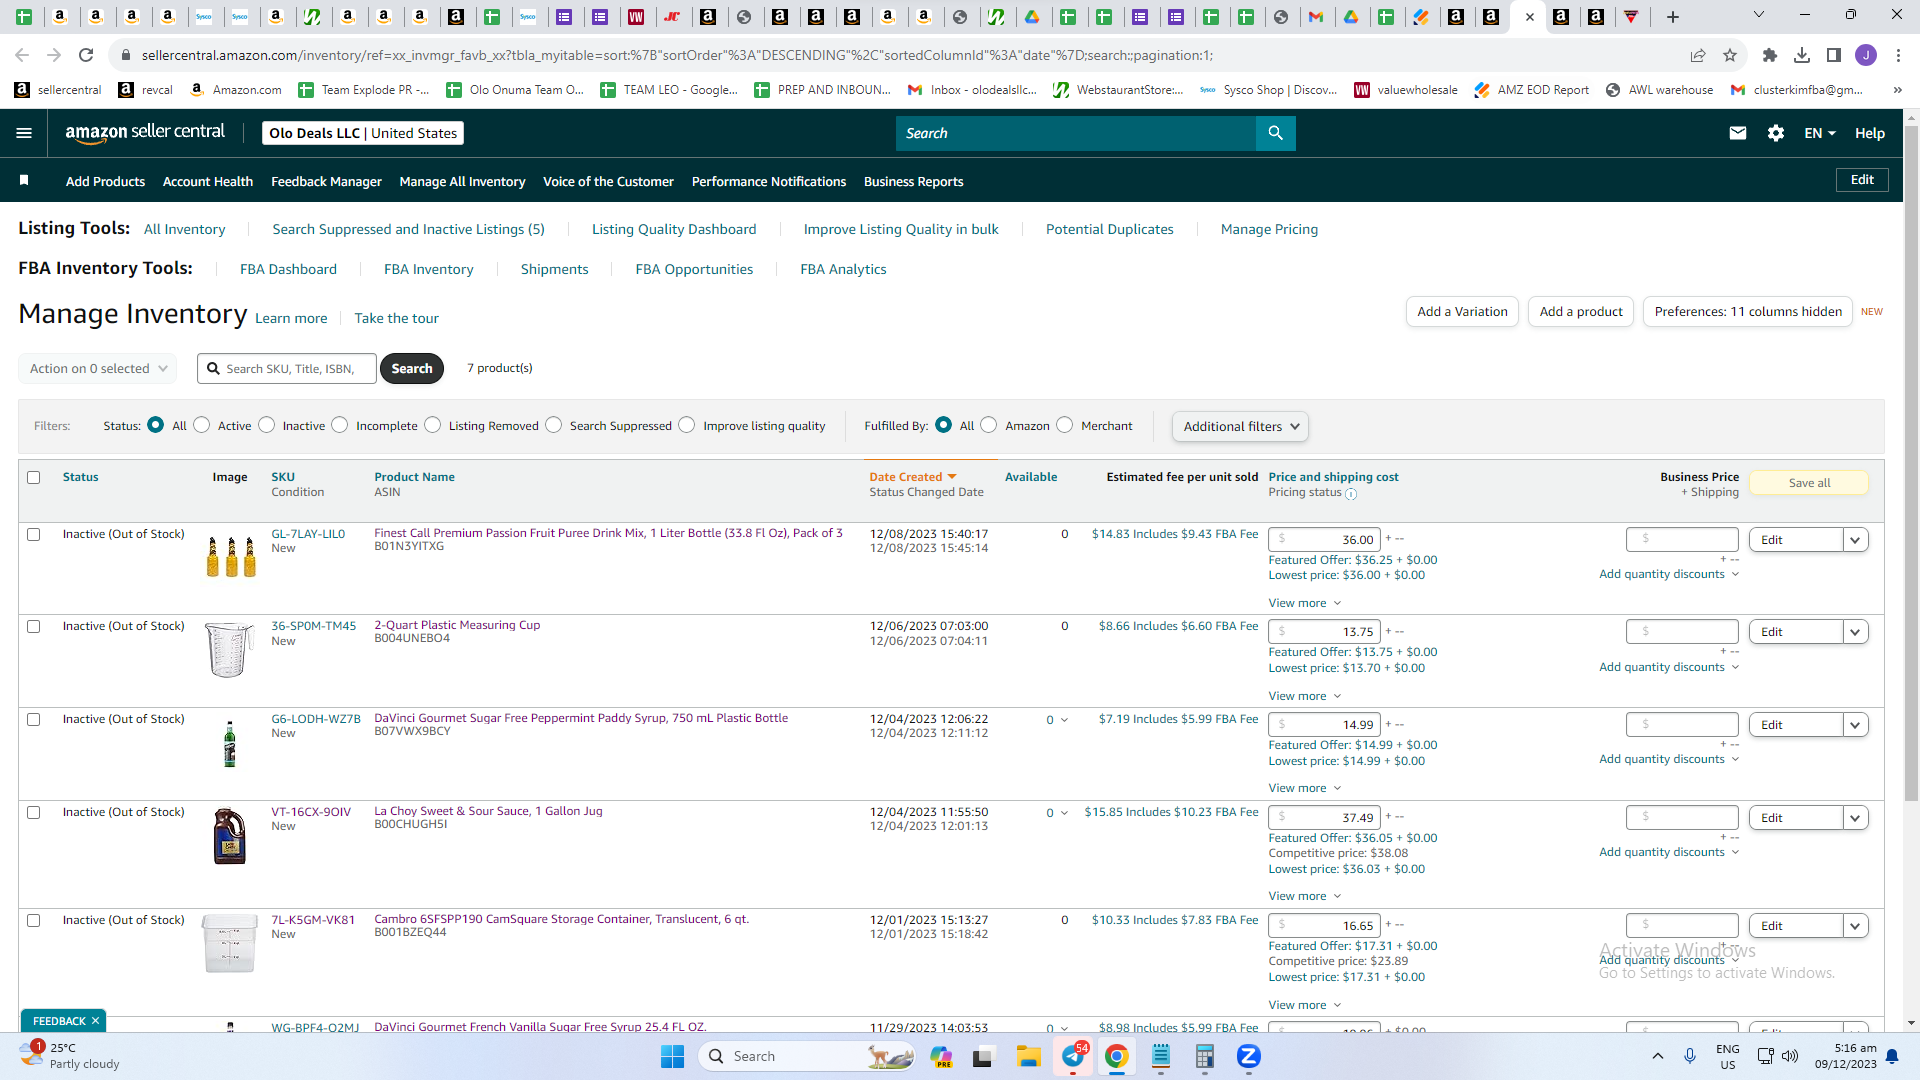Open Voice of the Customer
Image resolution: width=1920 pixels, height=1080 pixels.
click(x=608, y=181)
